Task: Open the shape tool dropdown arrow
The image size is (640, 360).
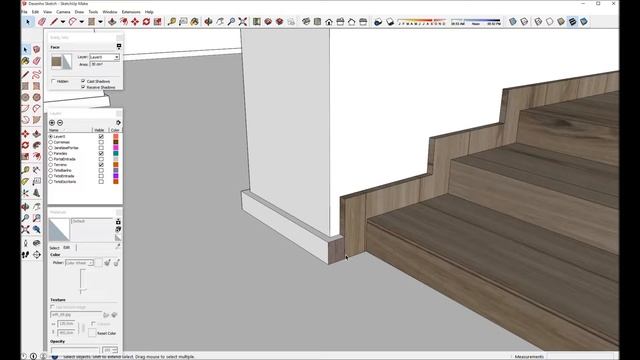Action: tap(100, 22)
